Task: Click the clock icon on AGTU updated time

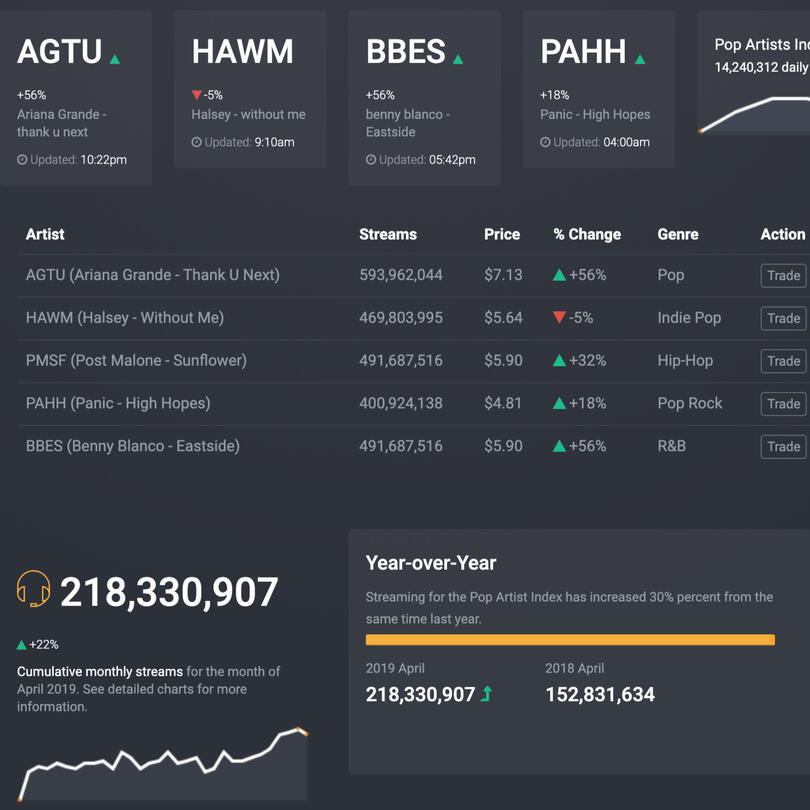Action: [22, 160]
